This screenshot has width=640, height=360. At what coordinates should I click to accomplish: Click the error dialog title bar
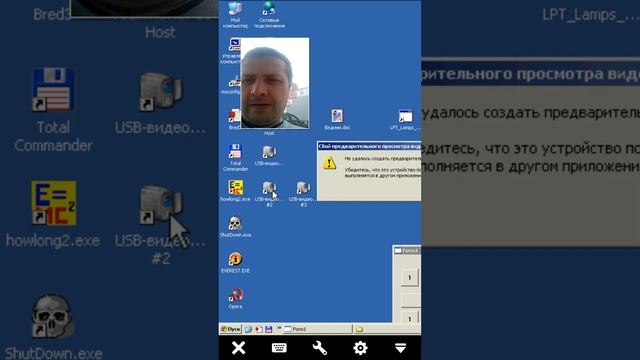point(369,146)
